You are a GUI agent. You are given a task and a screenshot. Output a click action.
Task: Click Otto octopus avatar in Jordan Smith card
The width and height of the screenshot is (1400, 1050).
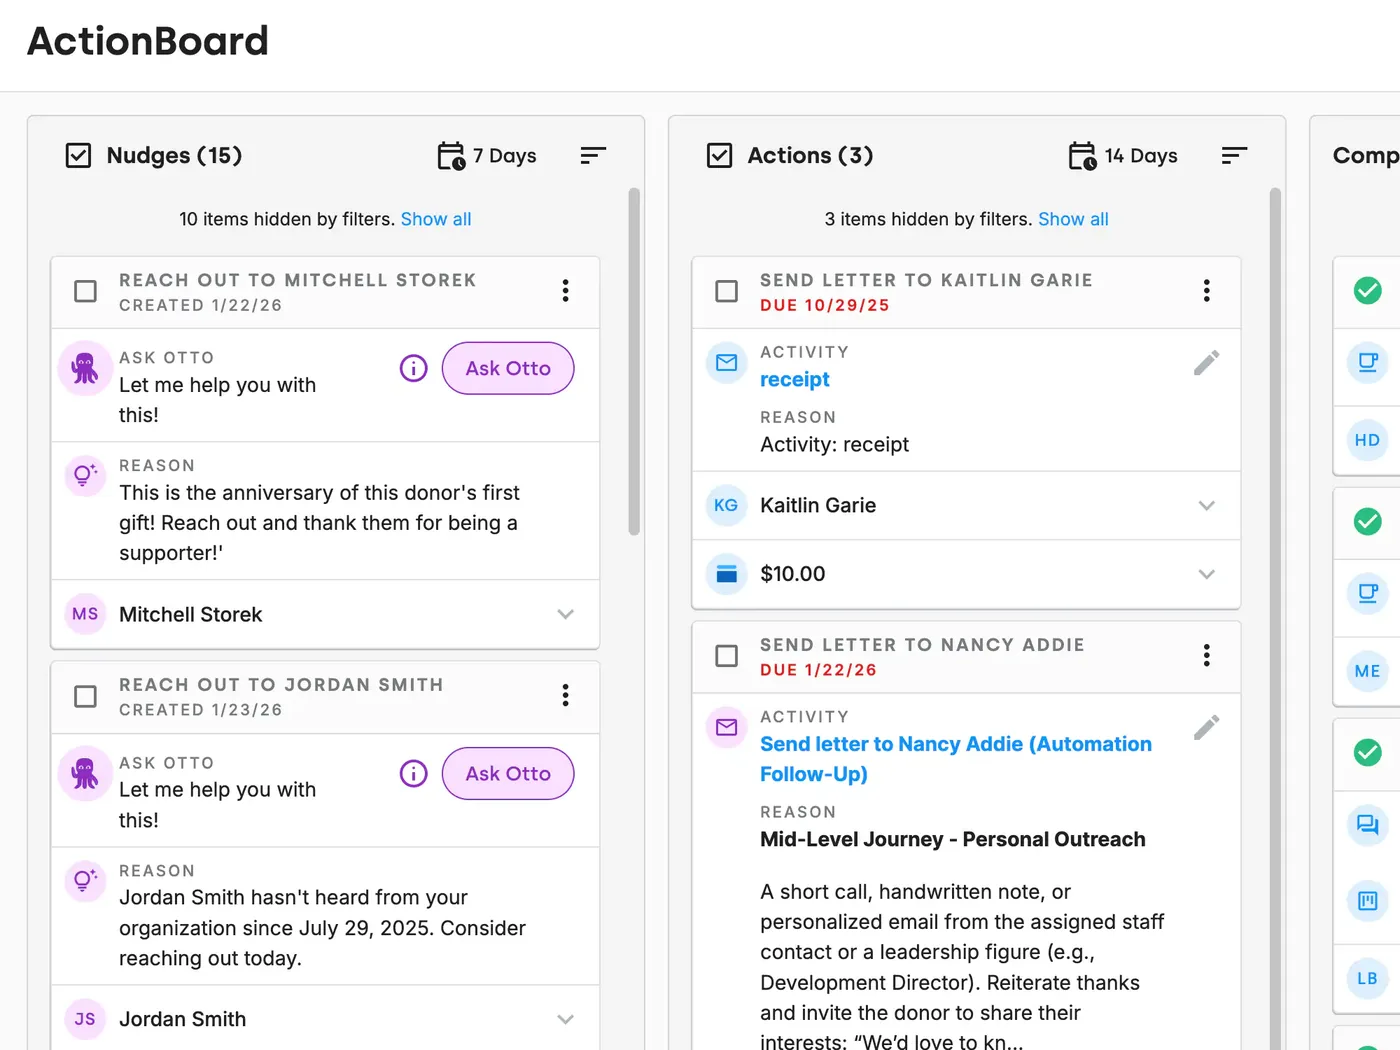coord(85,774)
